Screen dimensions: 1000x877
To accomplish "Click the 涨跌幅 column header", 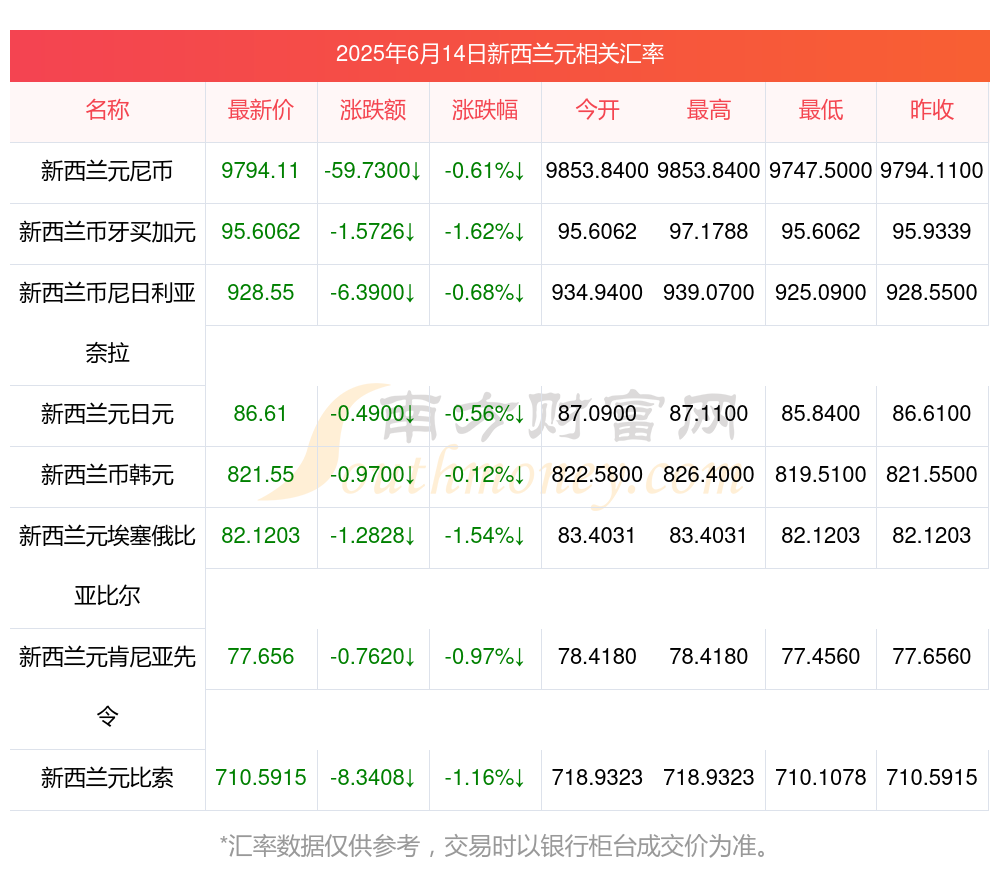I will click(485, 110).
